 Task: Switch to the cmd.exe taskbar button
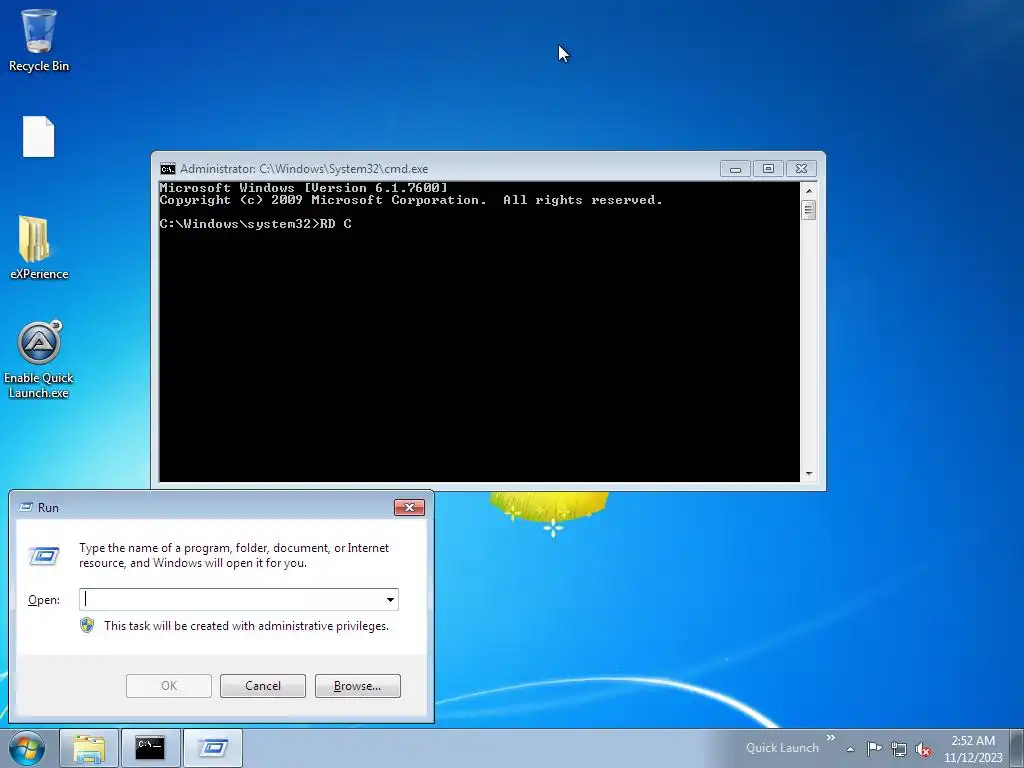150,748
